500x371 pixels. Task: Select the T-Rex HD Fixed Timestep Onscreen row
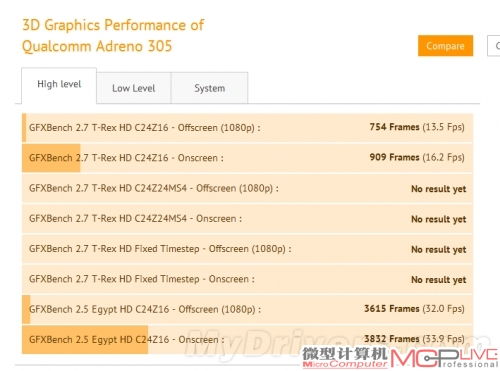point(247,279)
